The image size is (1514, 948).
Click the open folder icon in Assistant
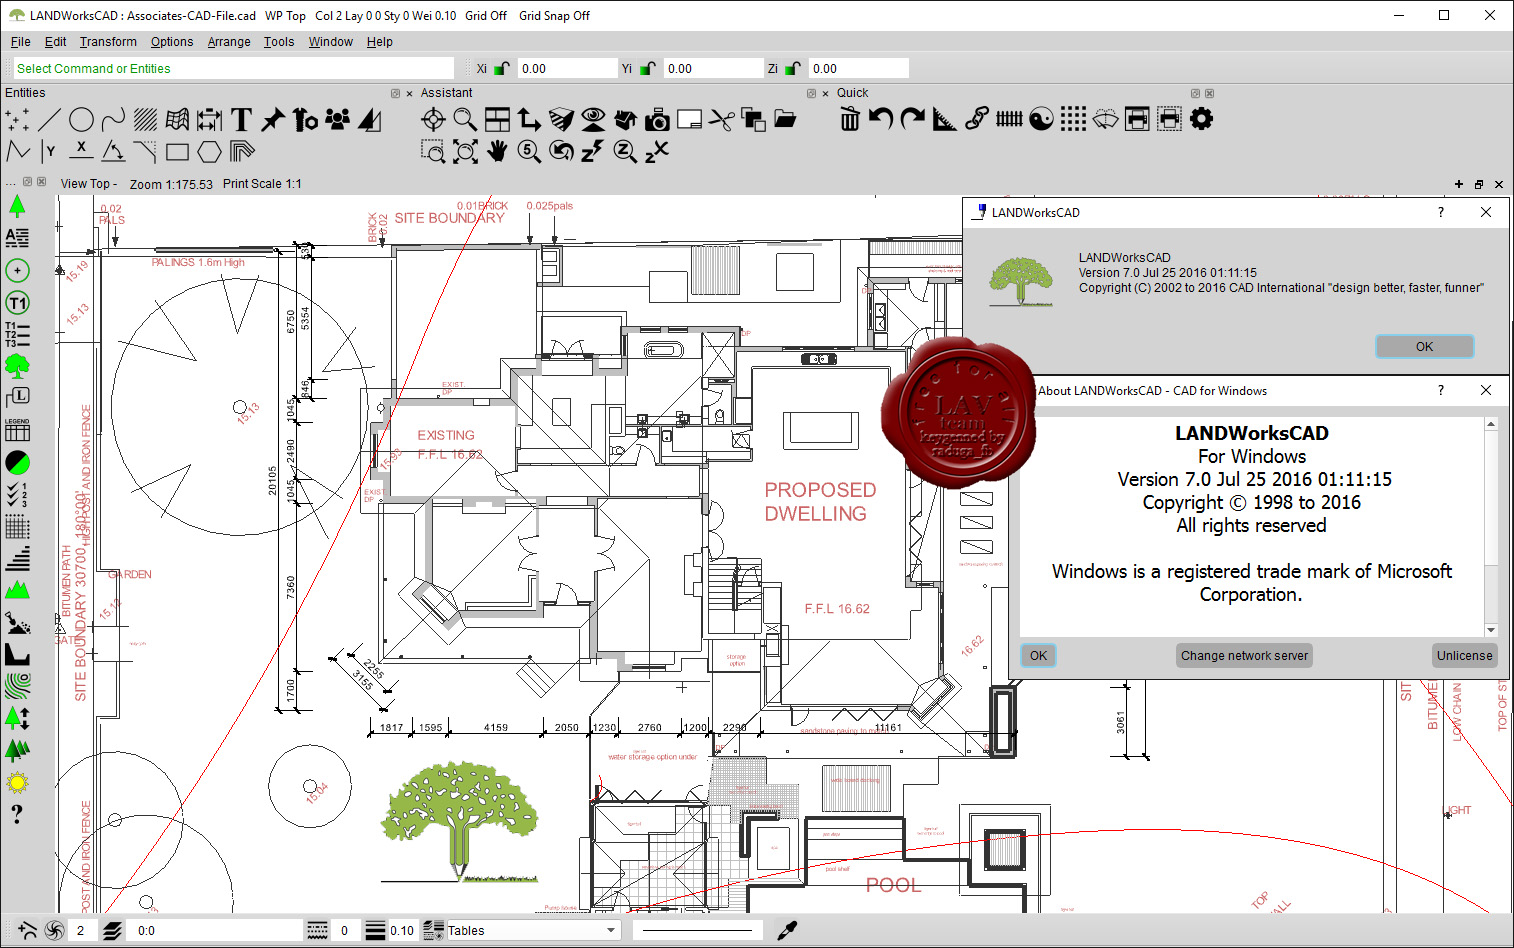point(785,120)
